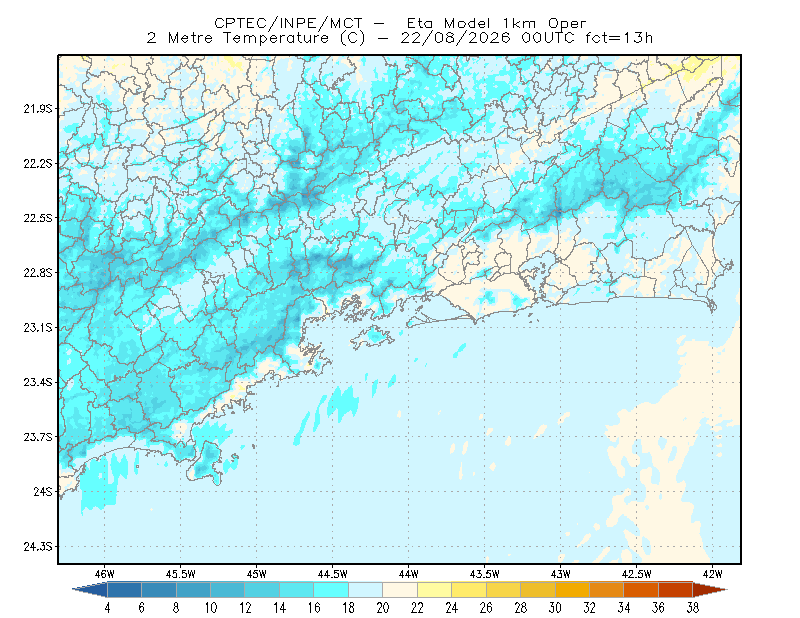Click the 42W longitude axis label
This screenshot has height=618, width=800.
[x=712, y=574]
